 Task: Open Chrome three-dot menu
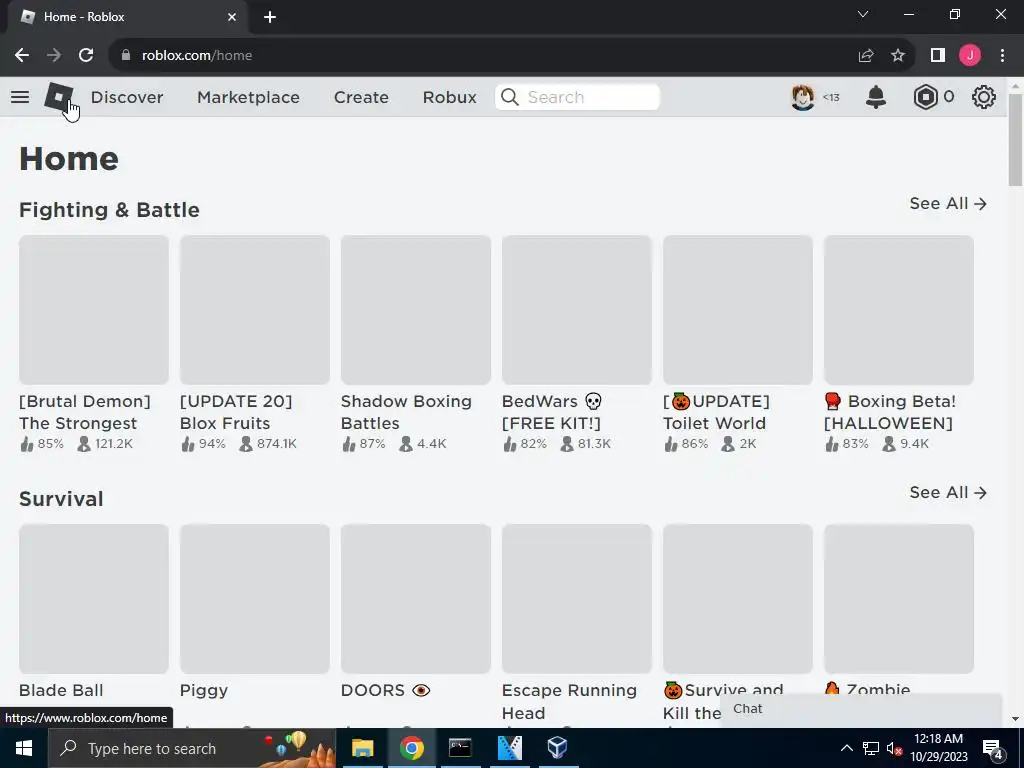click(1002, 56)
